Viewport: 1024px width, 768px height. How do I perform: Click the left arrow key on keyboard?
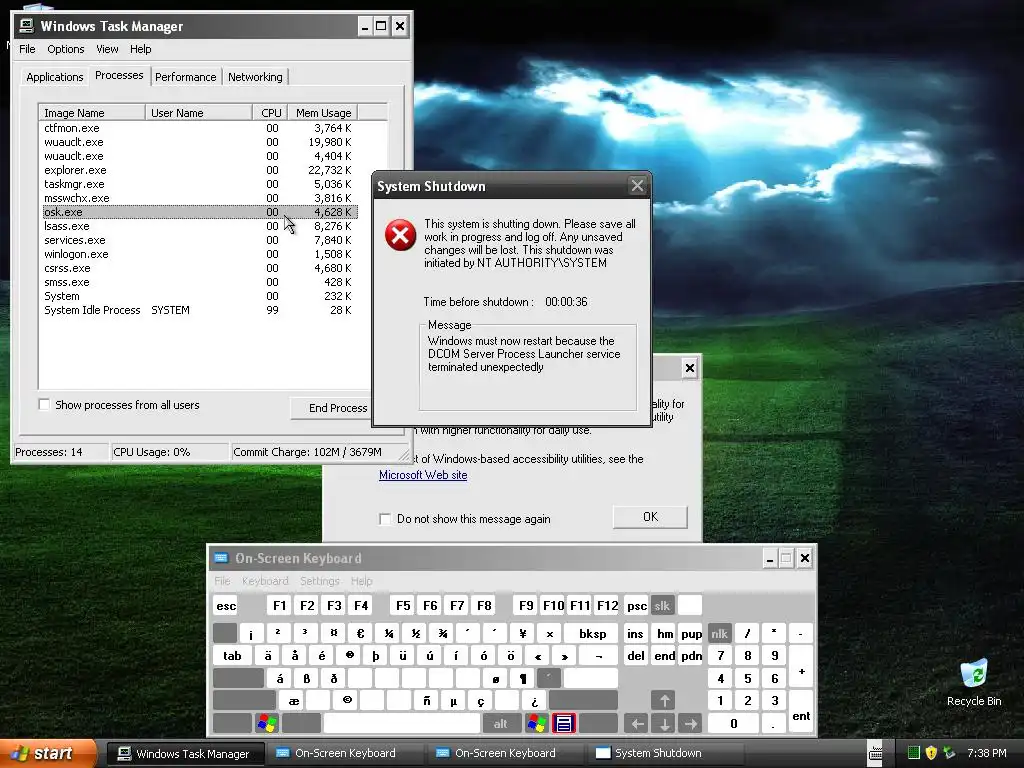coord(637,723)
